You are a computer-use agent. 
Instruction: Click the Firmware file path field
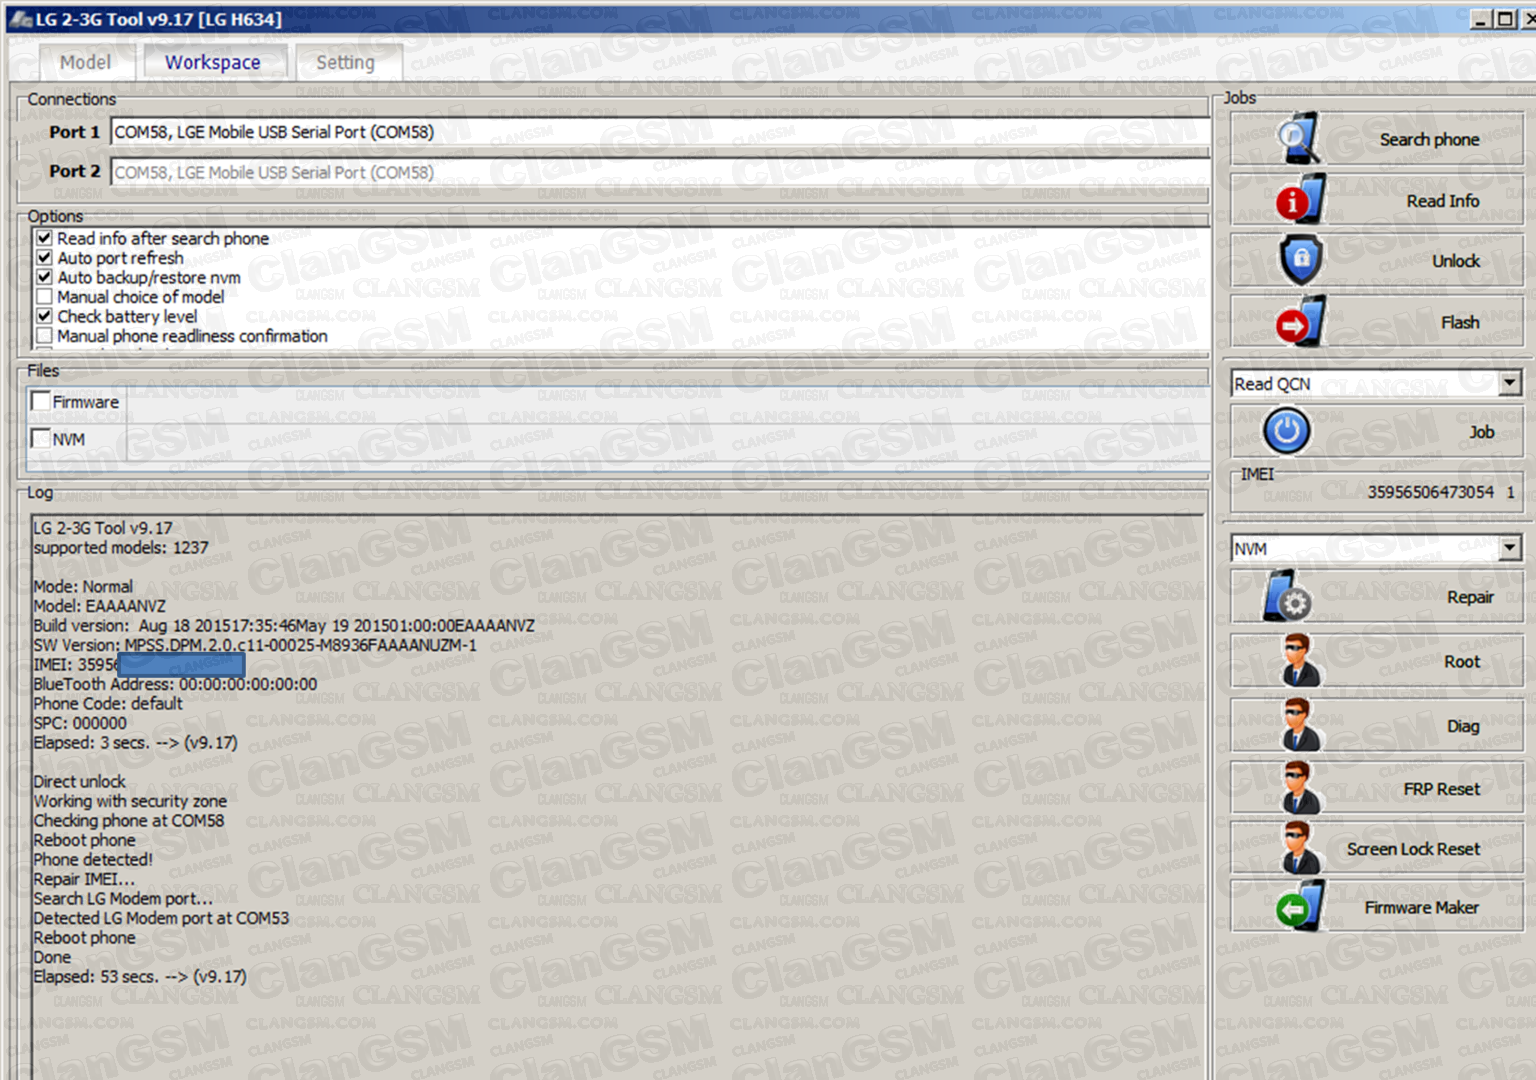pos(668,402)
